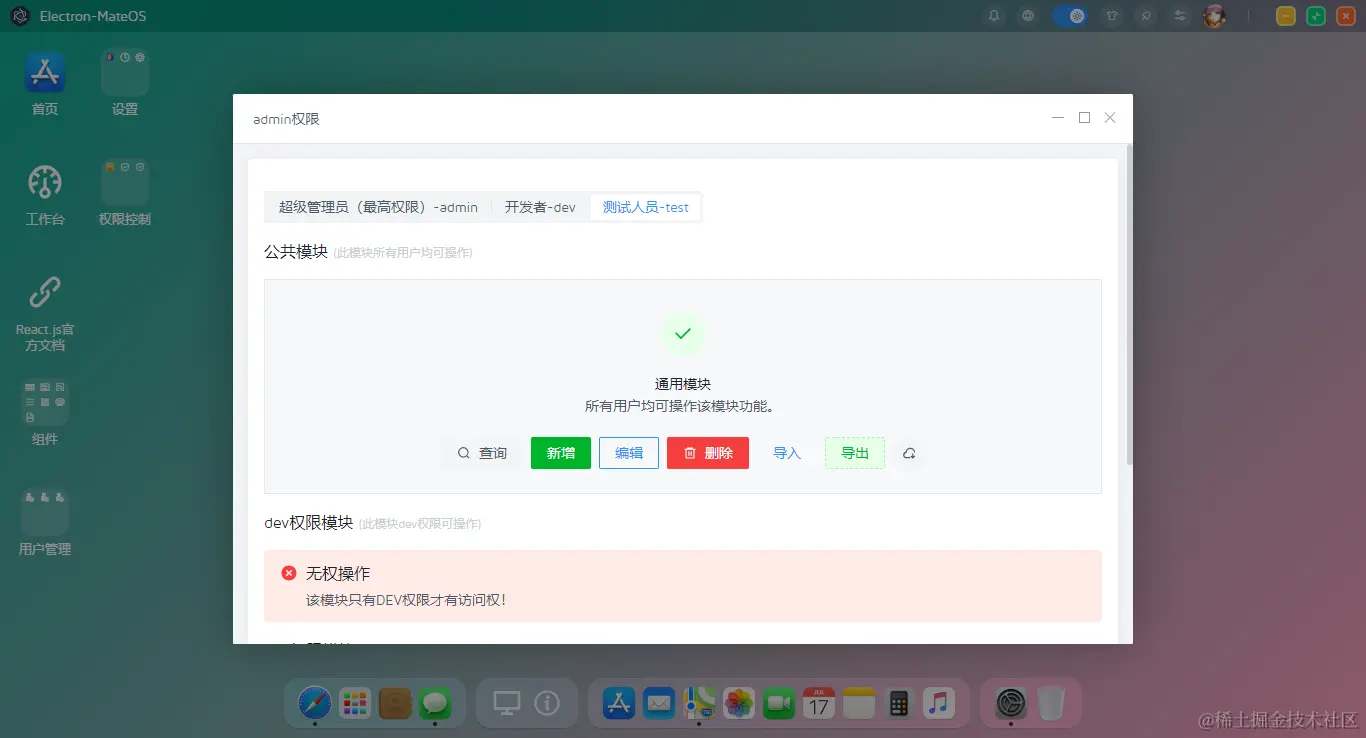Open the skin/theme t-shirt icon in top bar
The height and width of the screenshot is (738, 1366).
click(1112, 15)
